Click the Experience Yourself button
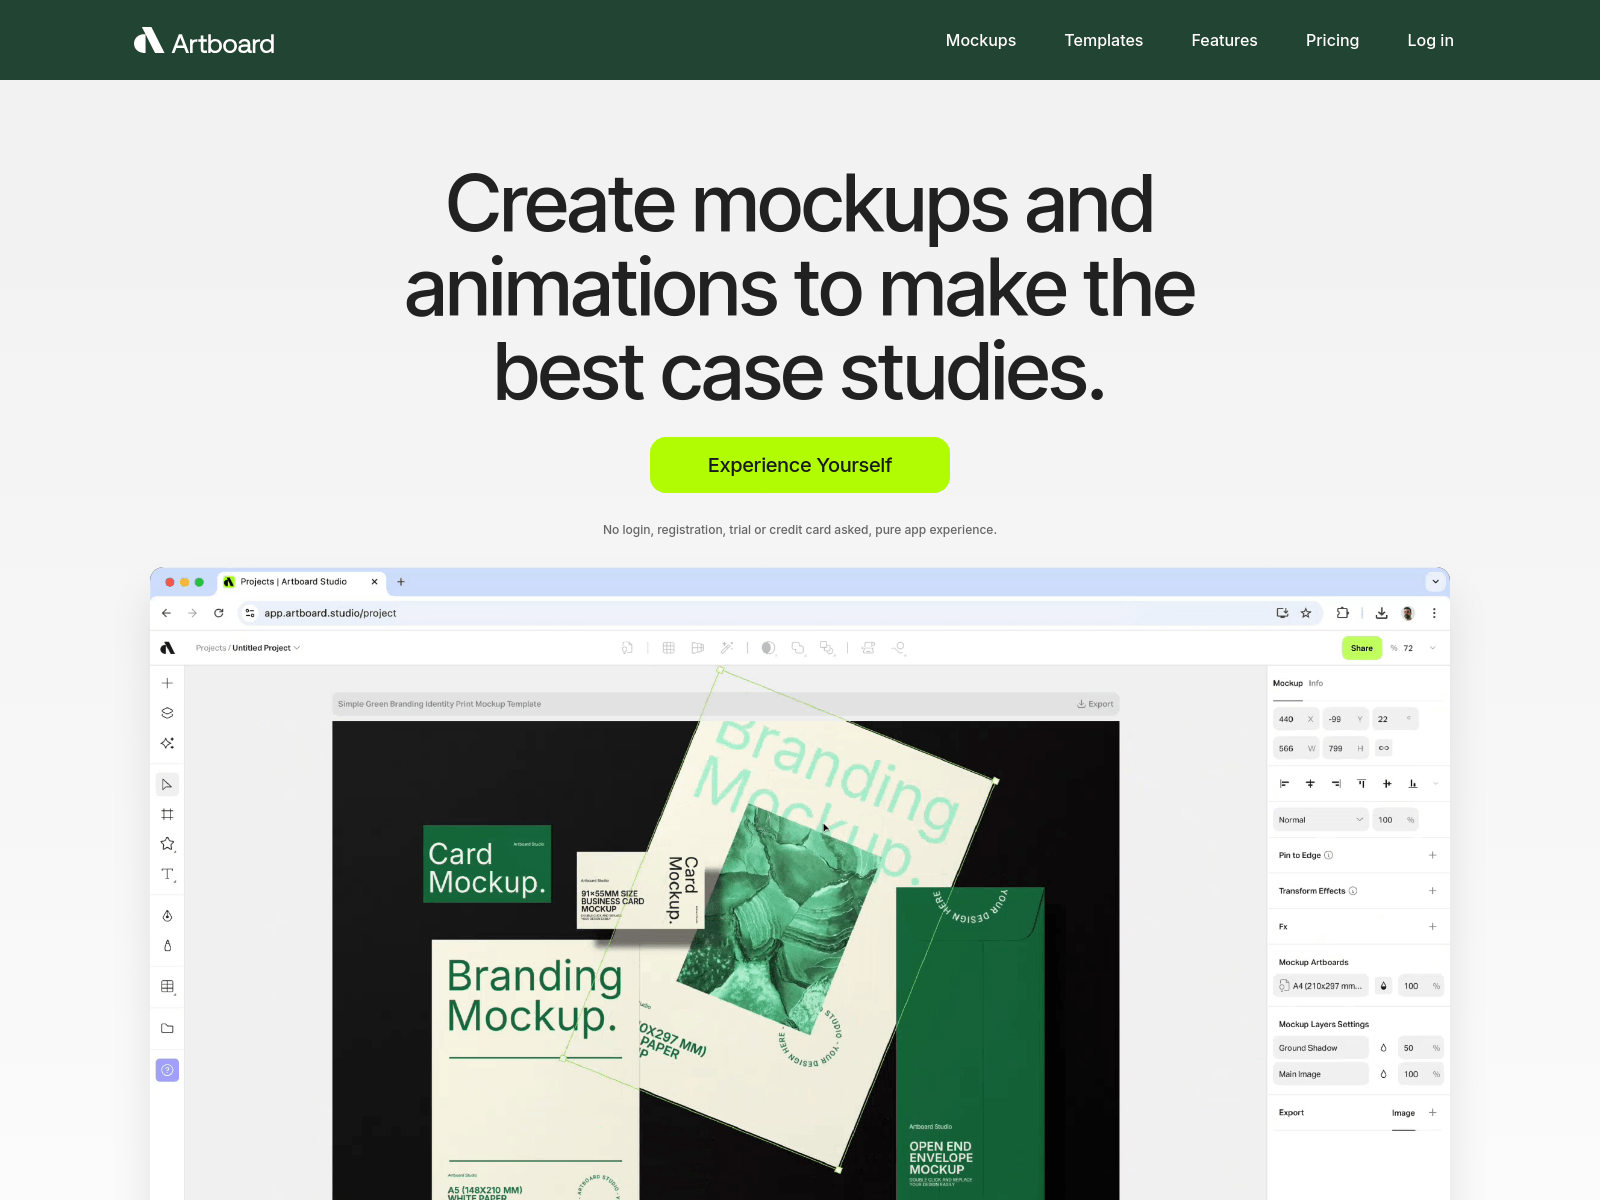The image size is (1600, 1200). click(800, 465)
